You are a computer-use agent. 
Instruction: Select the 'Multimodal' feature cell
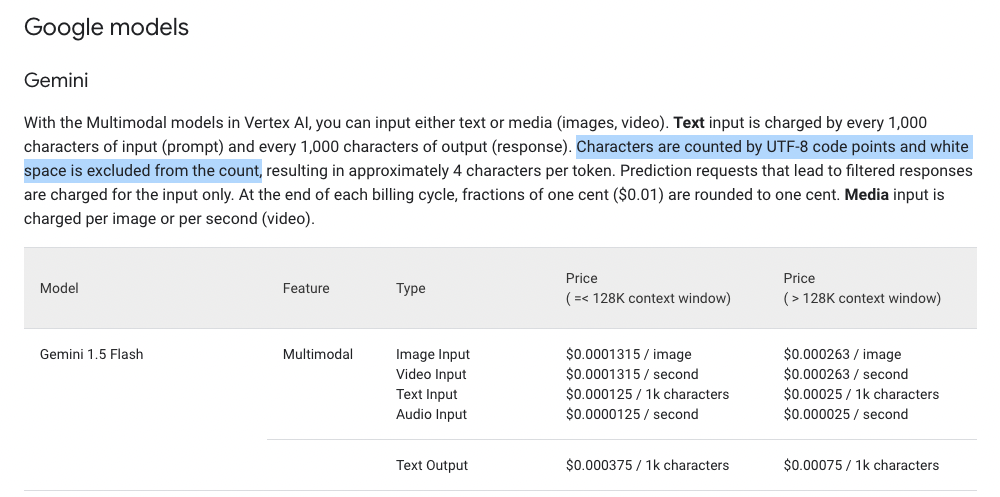(318, 354)
